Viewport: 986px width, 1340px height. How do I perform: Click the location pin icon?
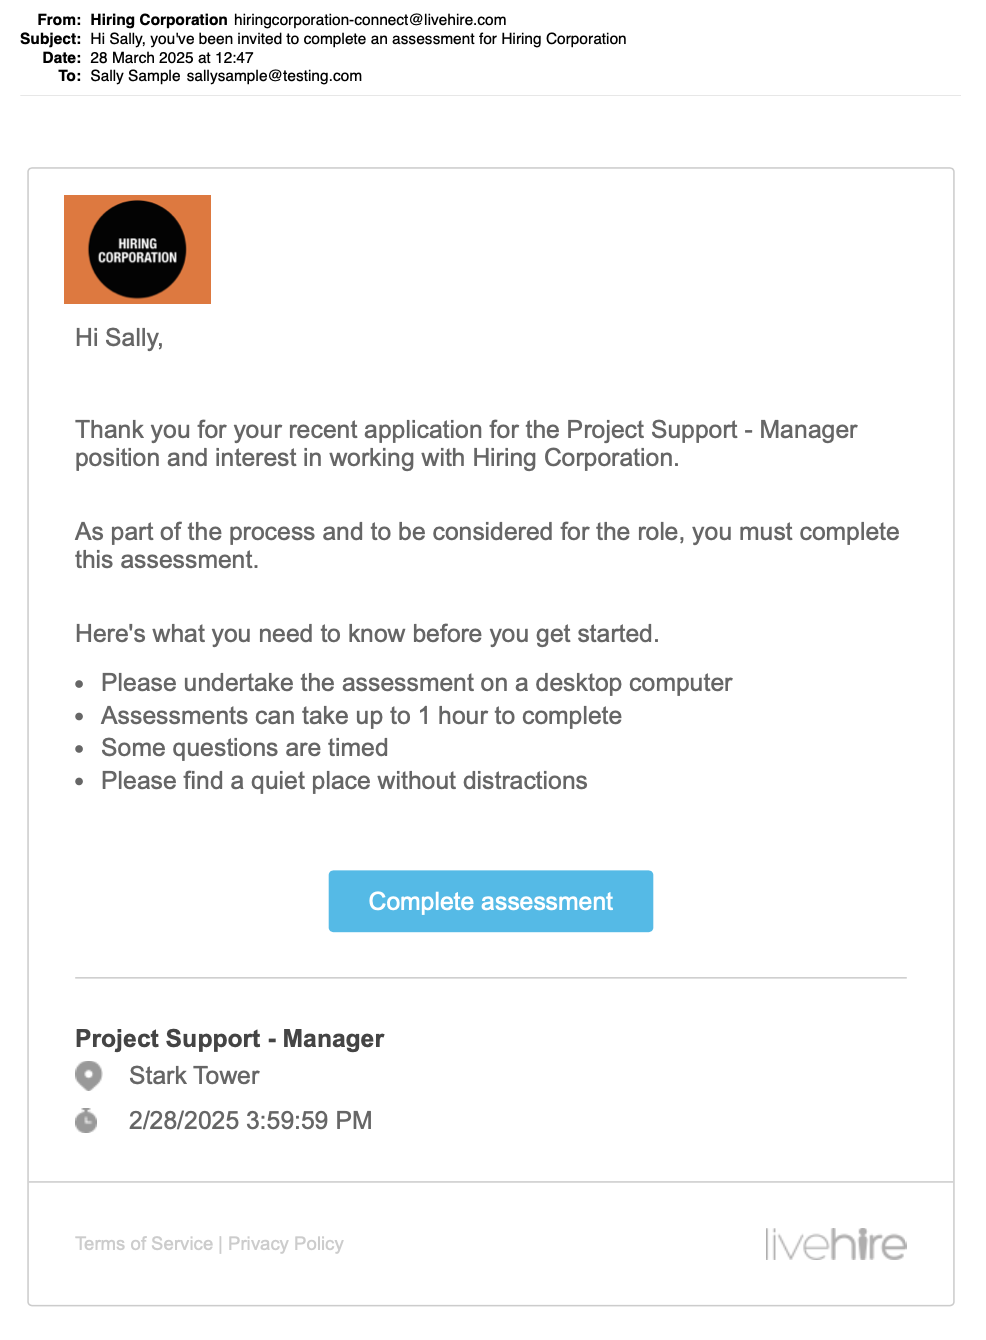[89, 1076]
